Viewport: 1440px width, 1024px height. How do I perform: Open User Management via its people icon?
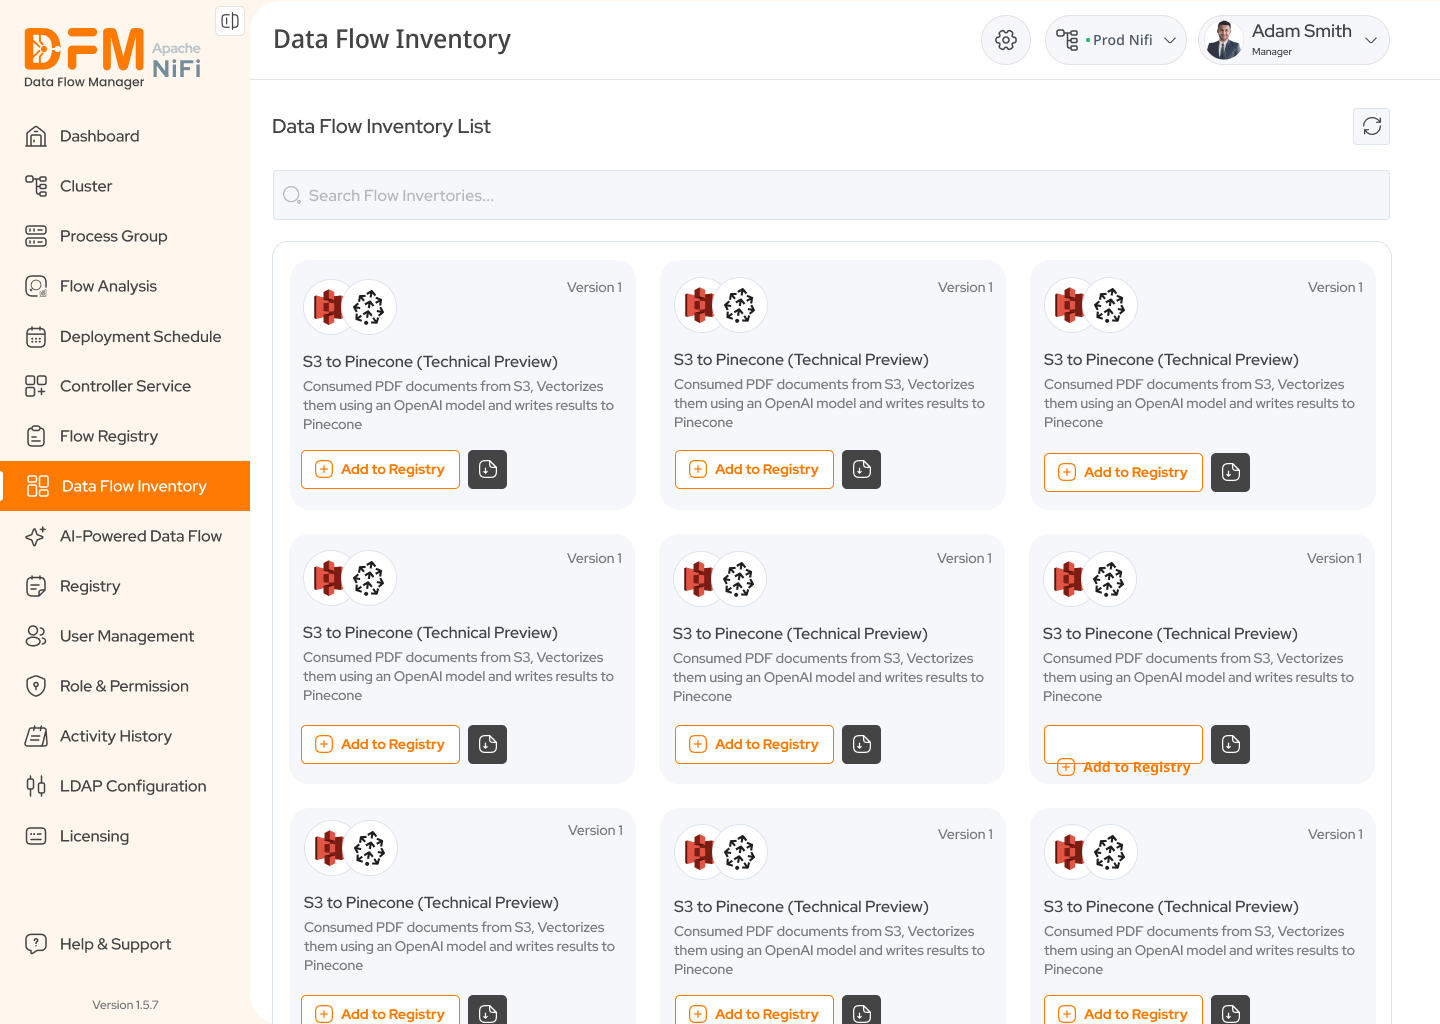pyautogui.click(x=36, y=636)
